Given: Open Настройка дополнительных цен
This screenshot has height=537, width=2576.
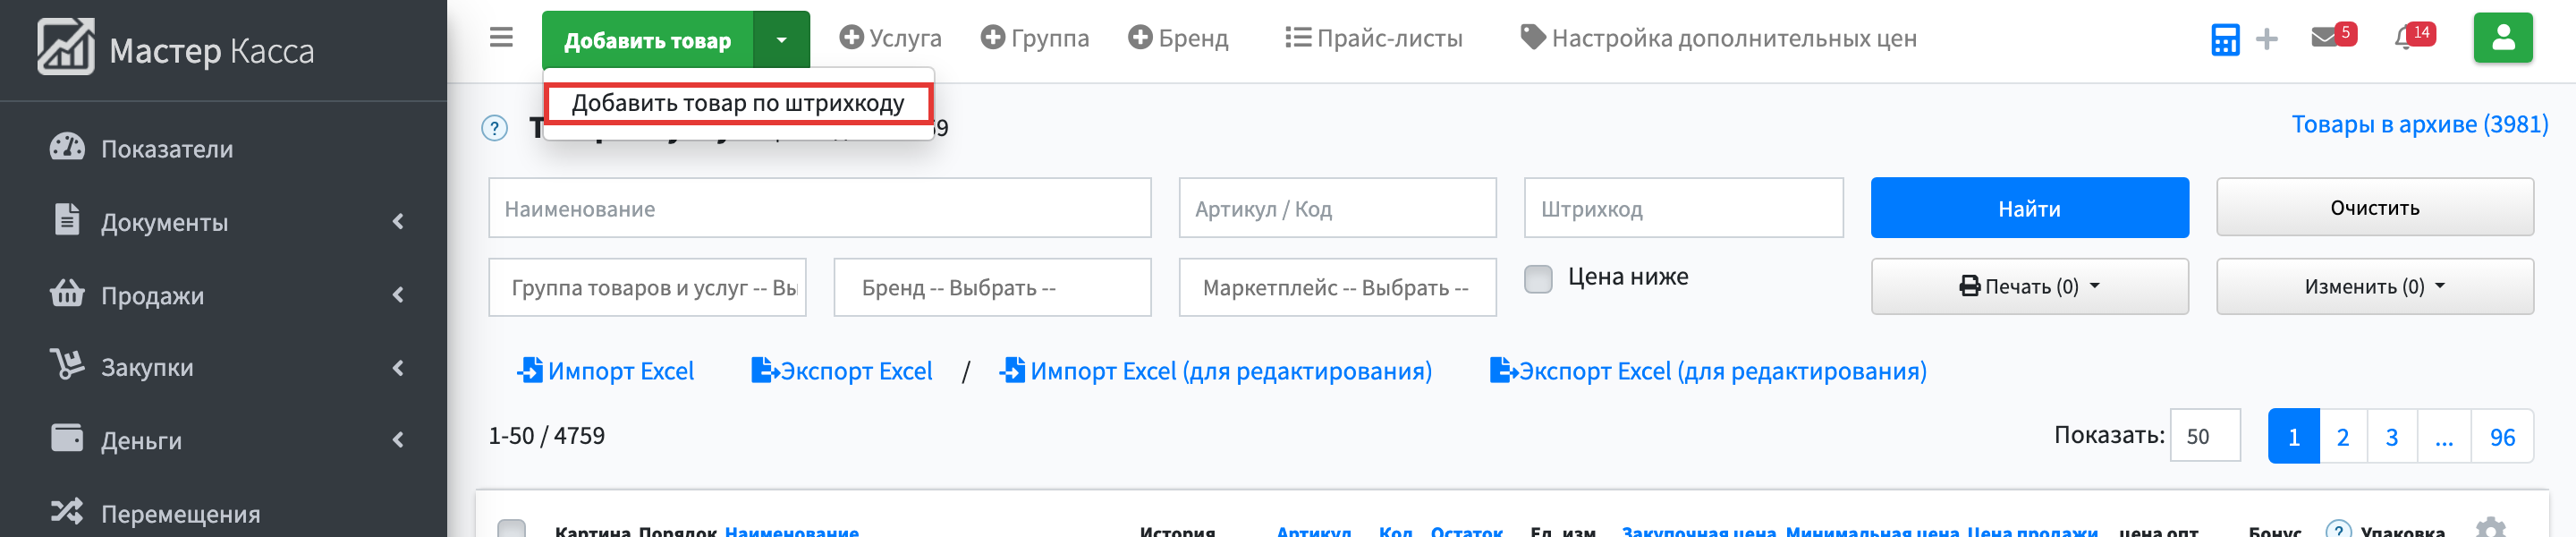Looking at the screenshot, I should [x=1718, y=38].
